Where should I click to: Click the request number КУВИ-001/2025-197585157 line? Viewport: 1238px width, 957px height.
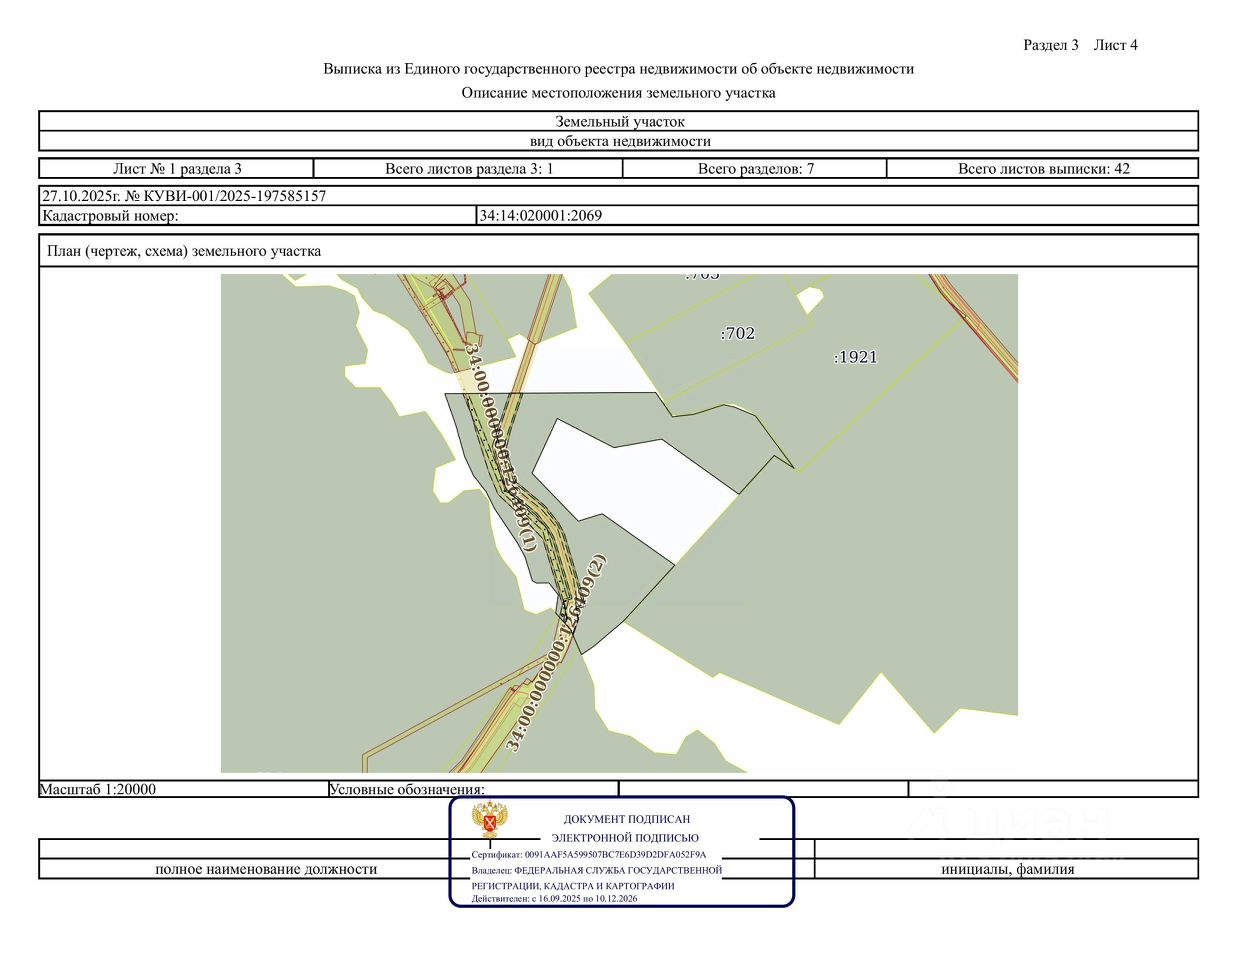coord(184,196)
